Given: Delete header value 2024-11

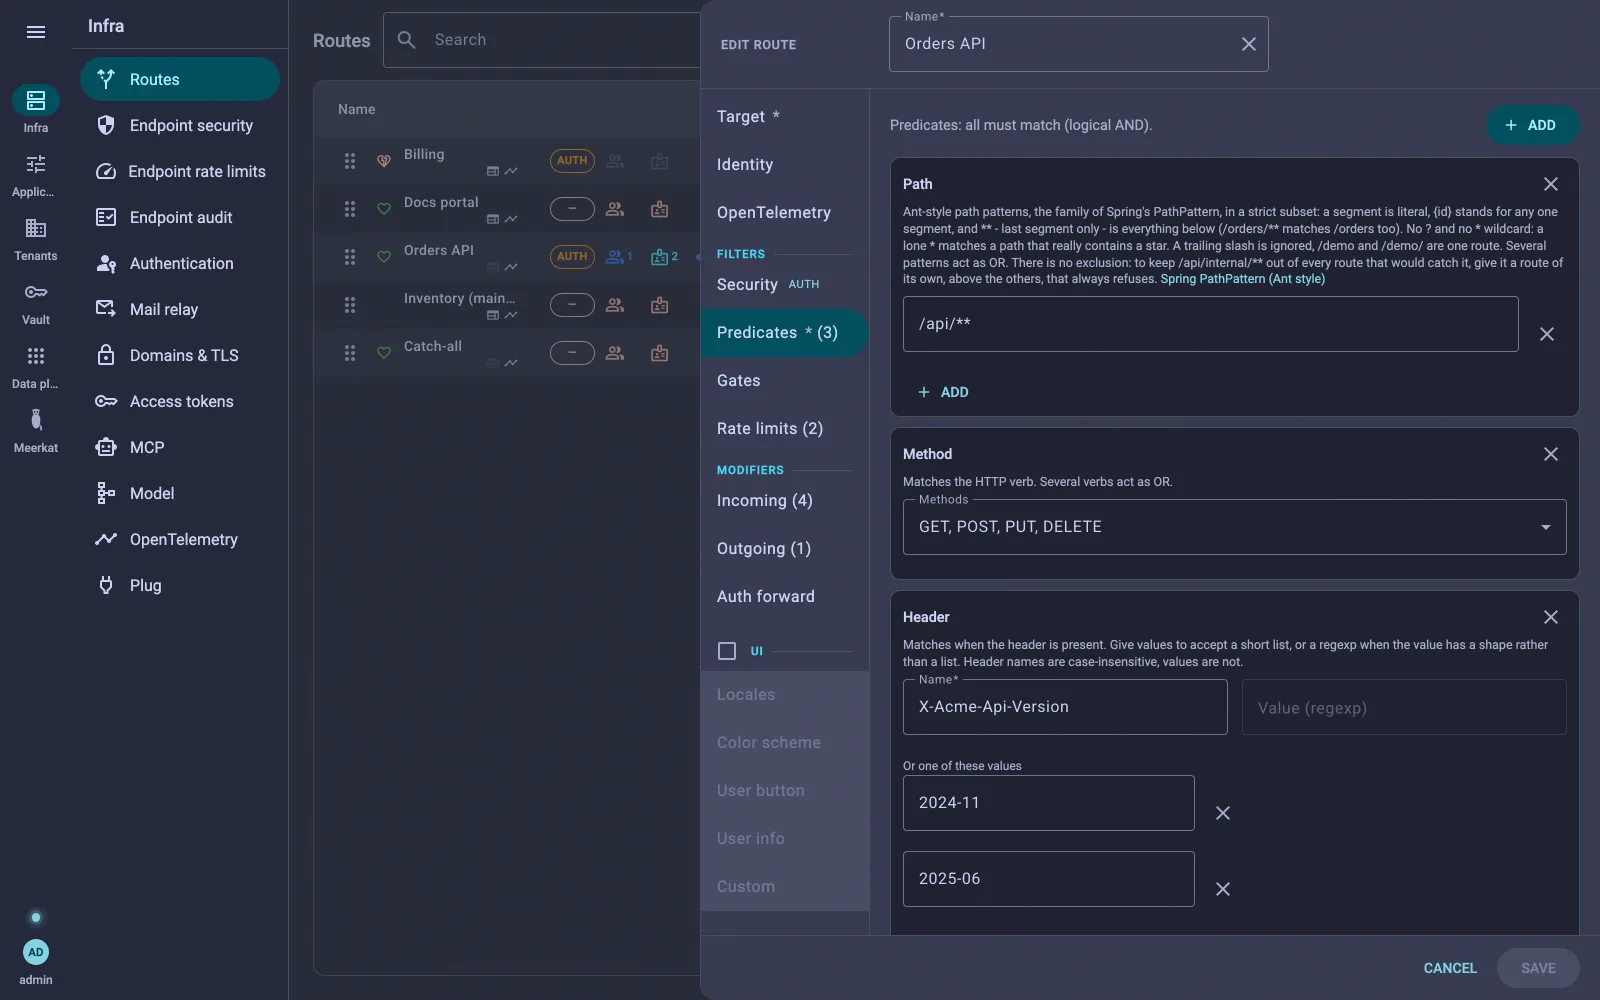Looking at the screenshot, I should (1223, 813).
